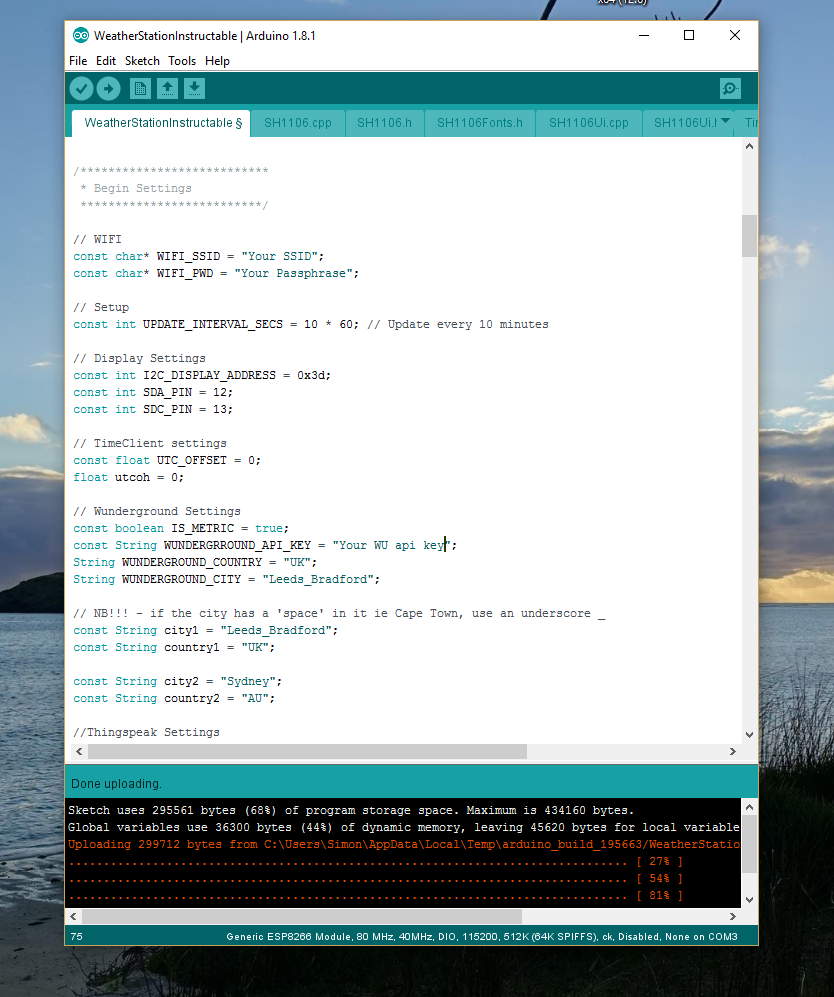Click the editor scroll down arrow
The image size is (834, 997).
pos(749,734)
